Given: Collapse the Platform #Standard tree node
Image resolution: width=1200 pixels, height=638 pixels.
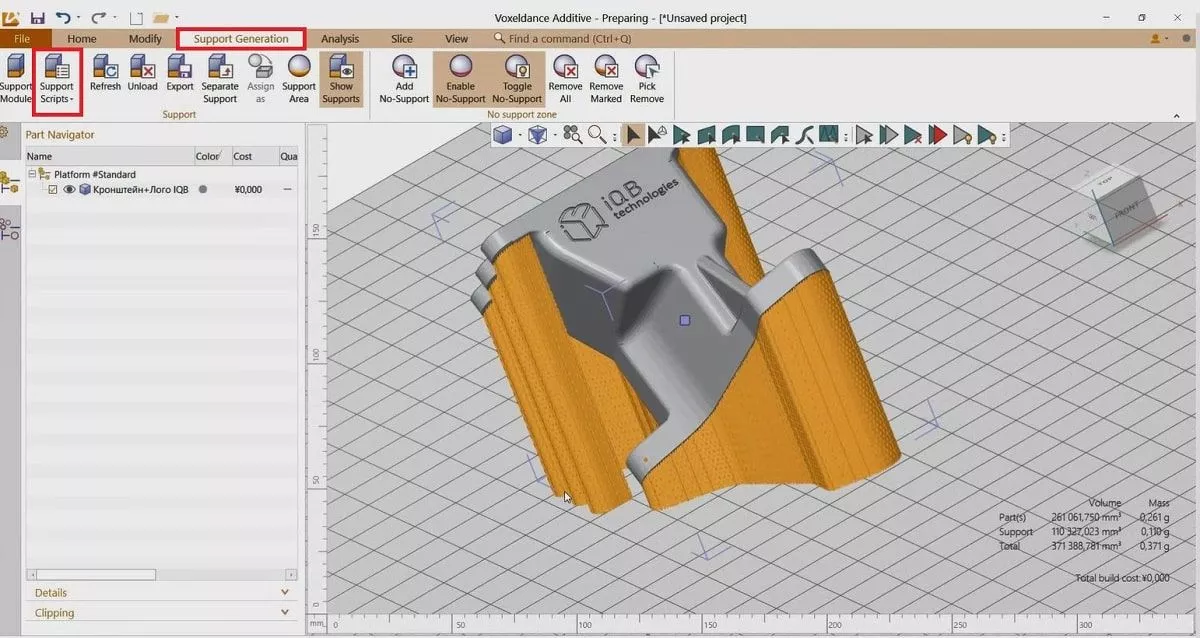Looking at the screenshot, I should 33,174.
